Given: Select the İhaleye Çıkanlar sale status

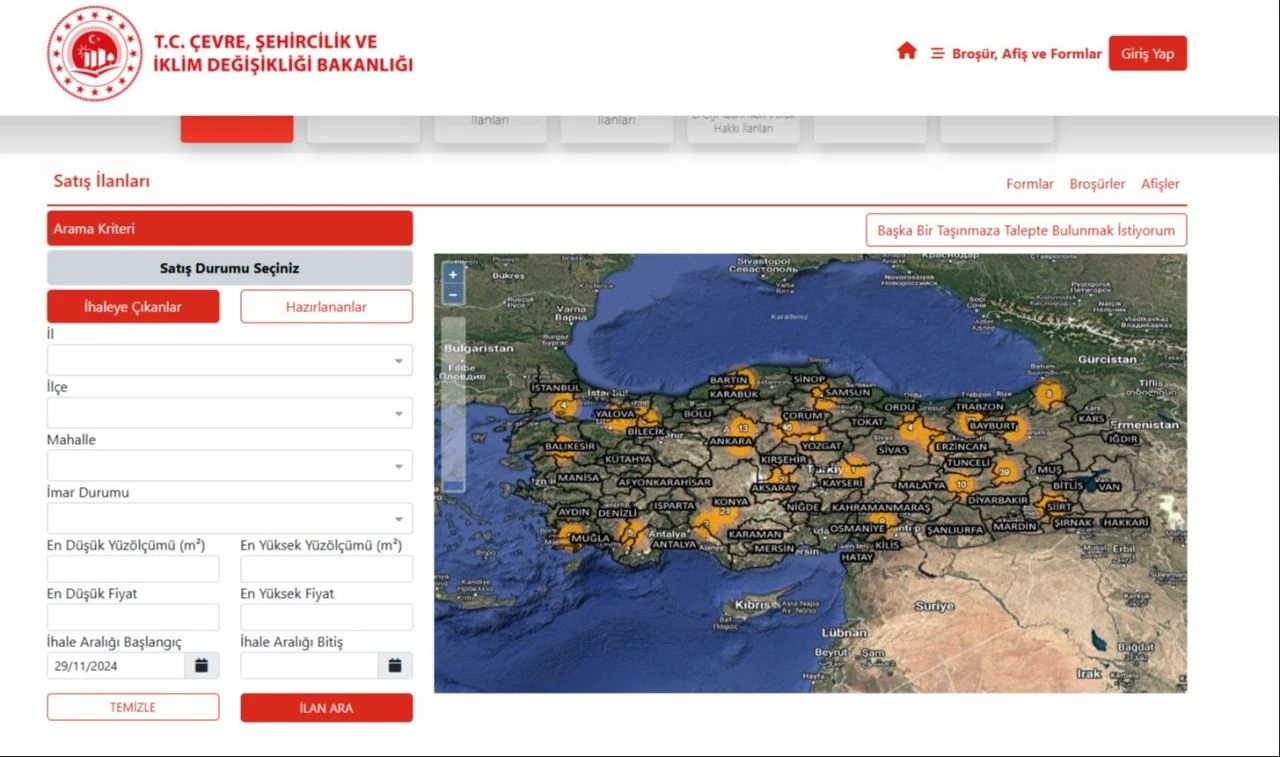Looking at the screenshot, I should pos(133,307).
